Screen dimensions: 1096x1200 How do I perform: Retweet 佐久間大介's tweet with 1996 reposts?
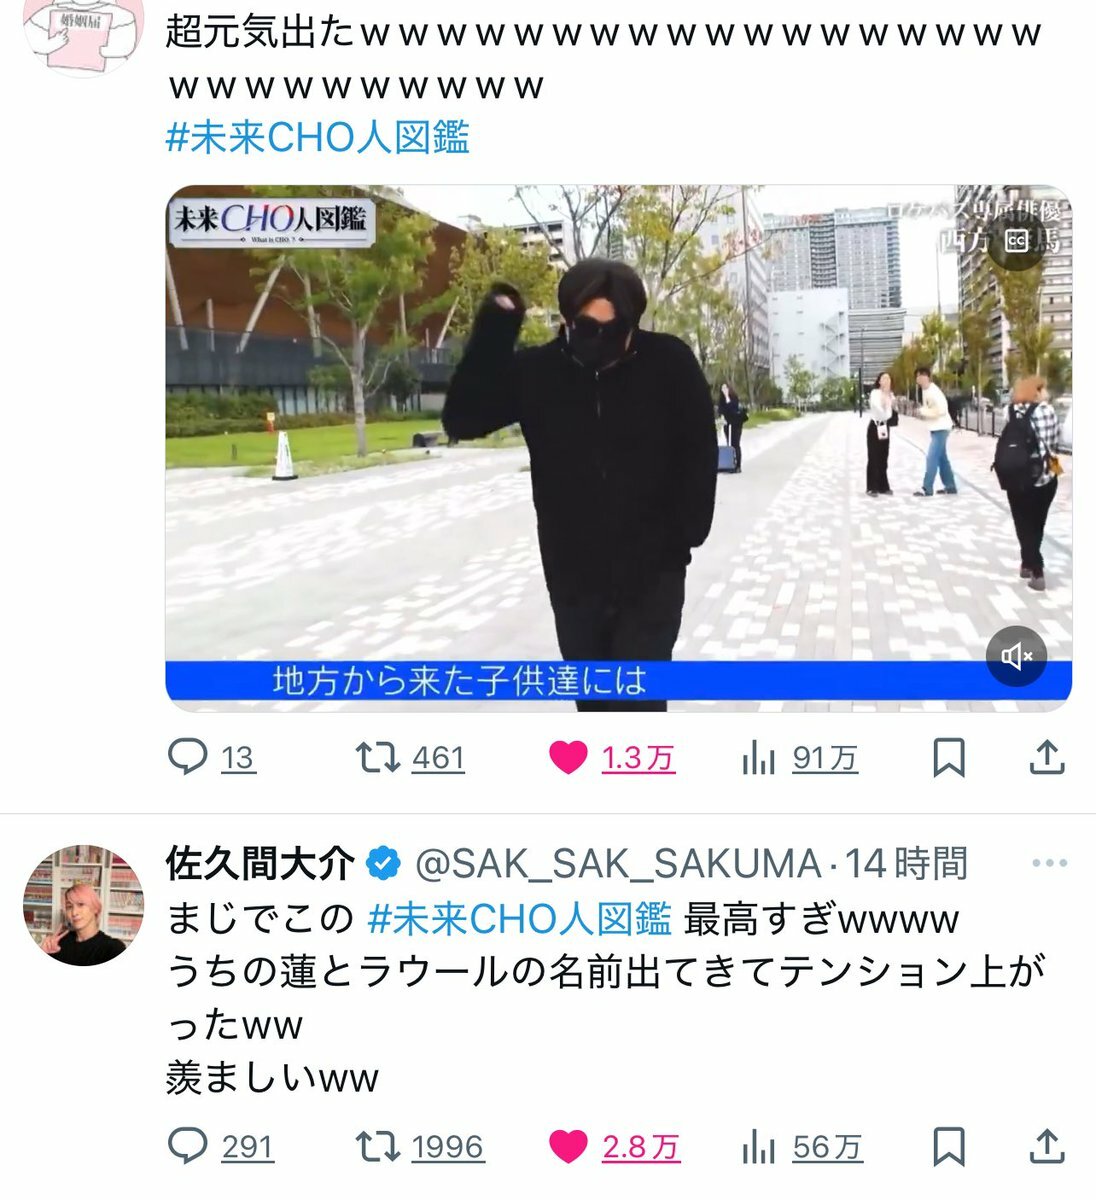coord(421,1146)
